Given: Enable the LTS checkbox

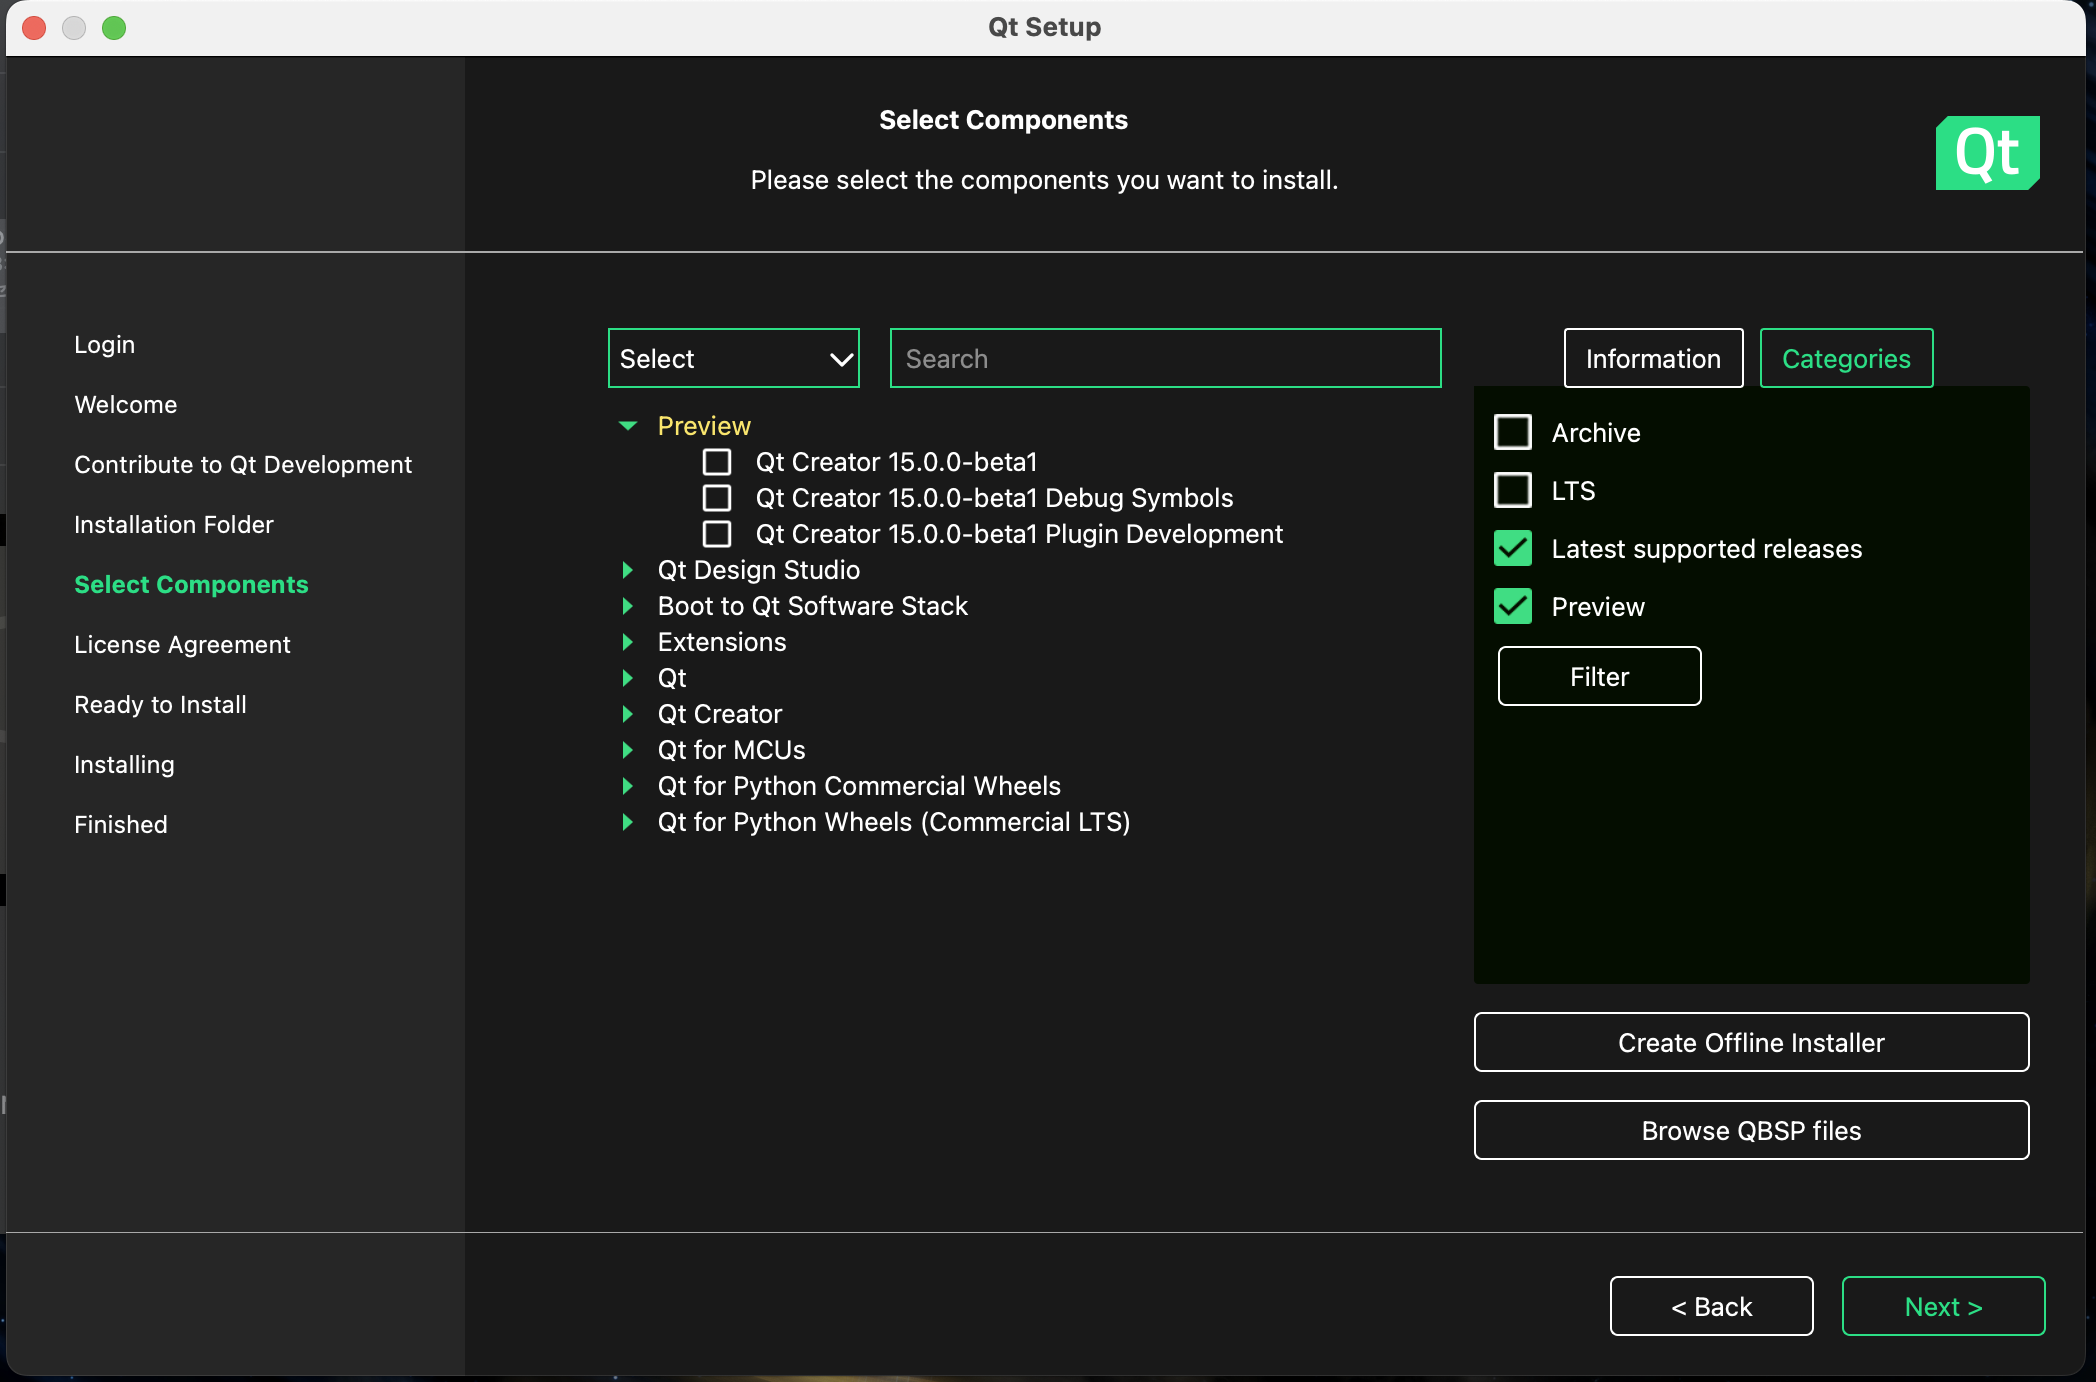Looking at the screenshot, I should (1513, 490).
